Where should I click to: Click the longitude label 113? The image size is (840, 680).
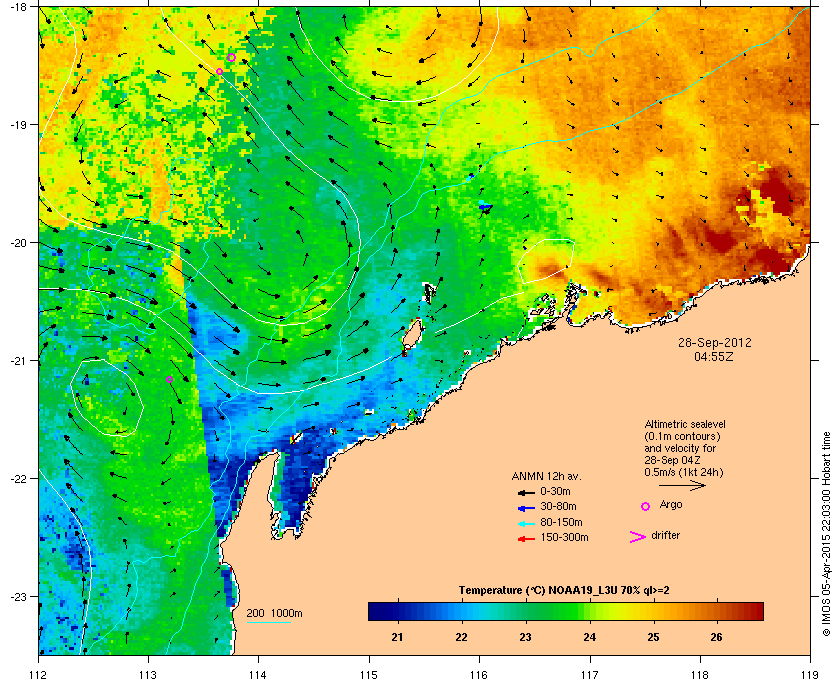[148, 674]
